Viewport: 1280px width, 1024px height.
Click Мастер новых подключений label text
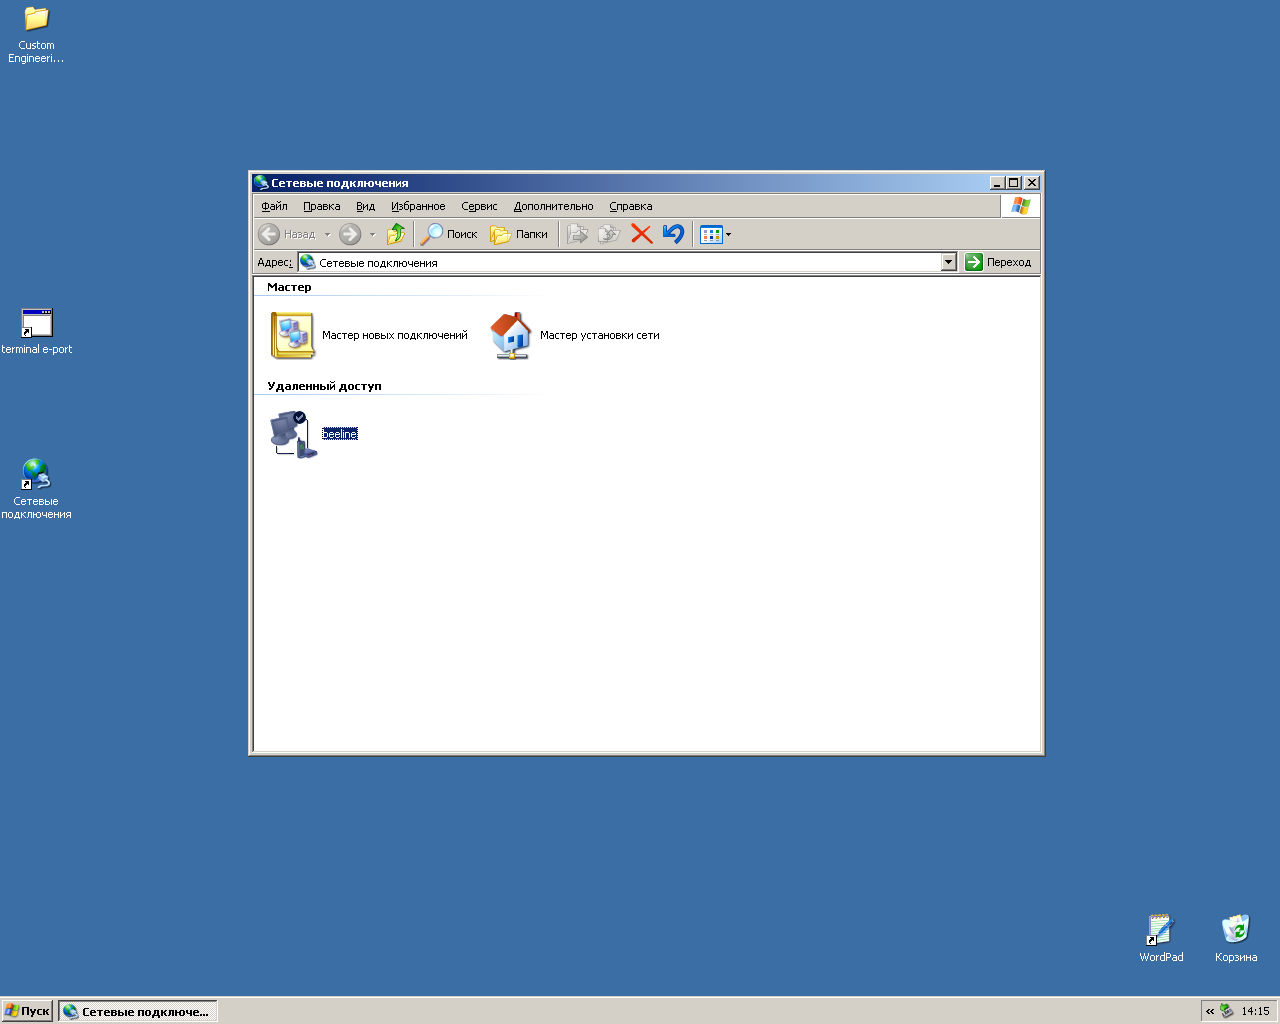pos(395,335)
